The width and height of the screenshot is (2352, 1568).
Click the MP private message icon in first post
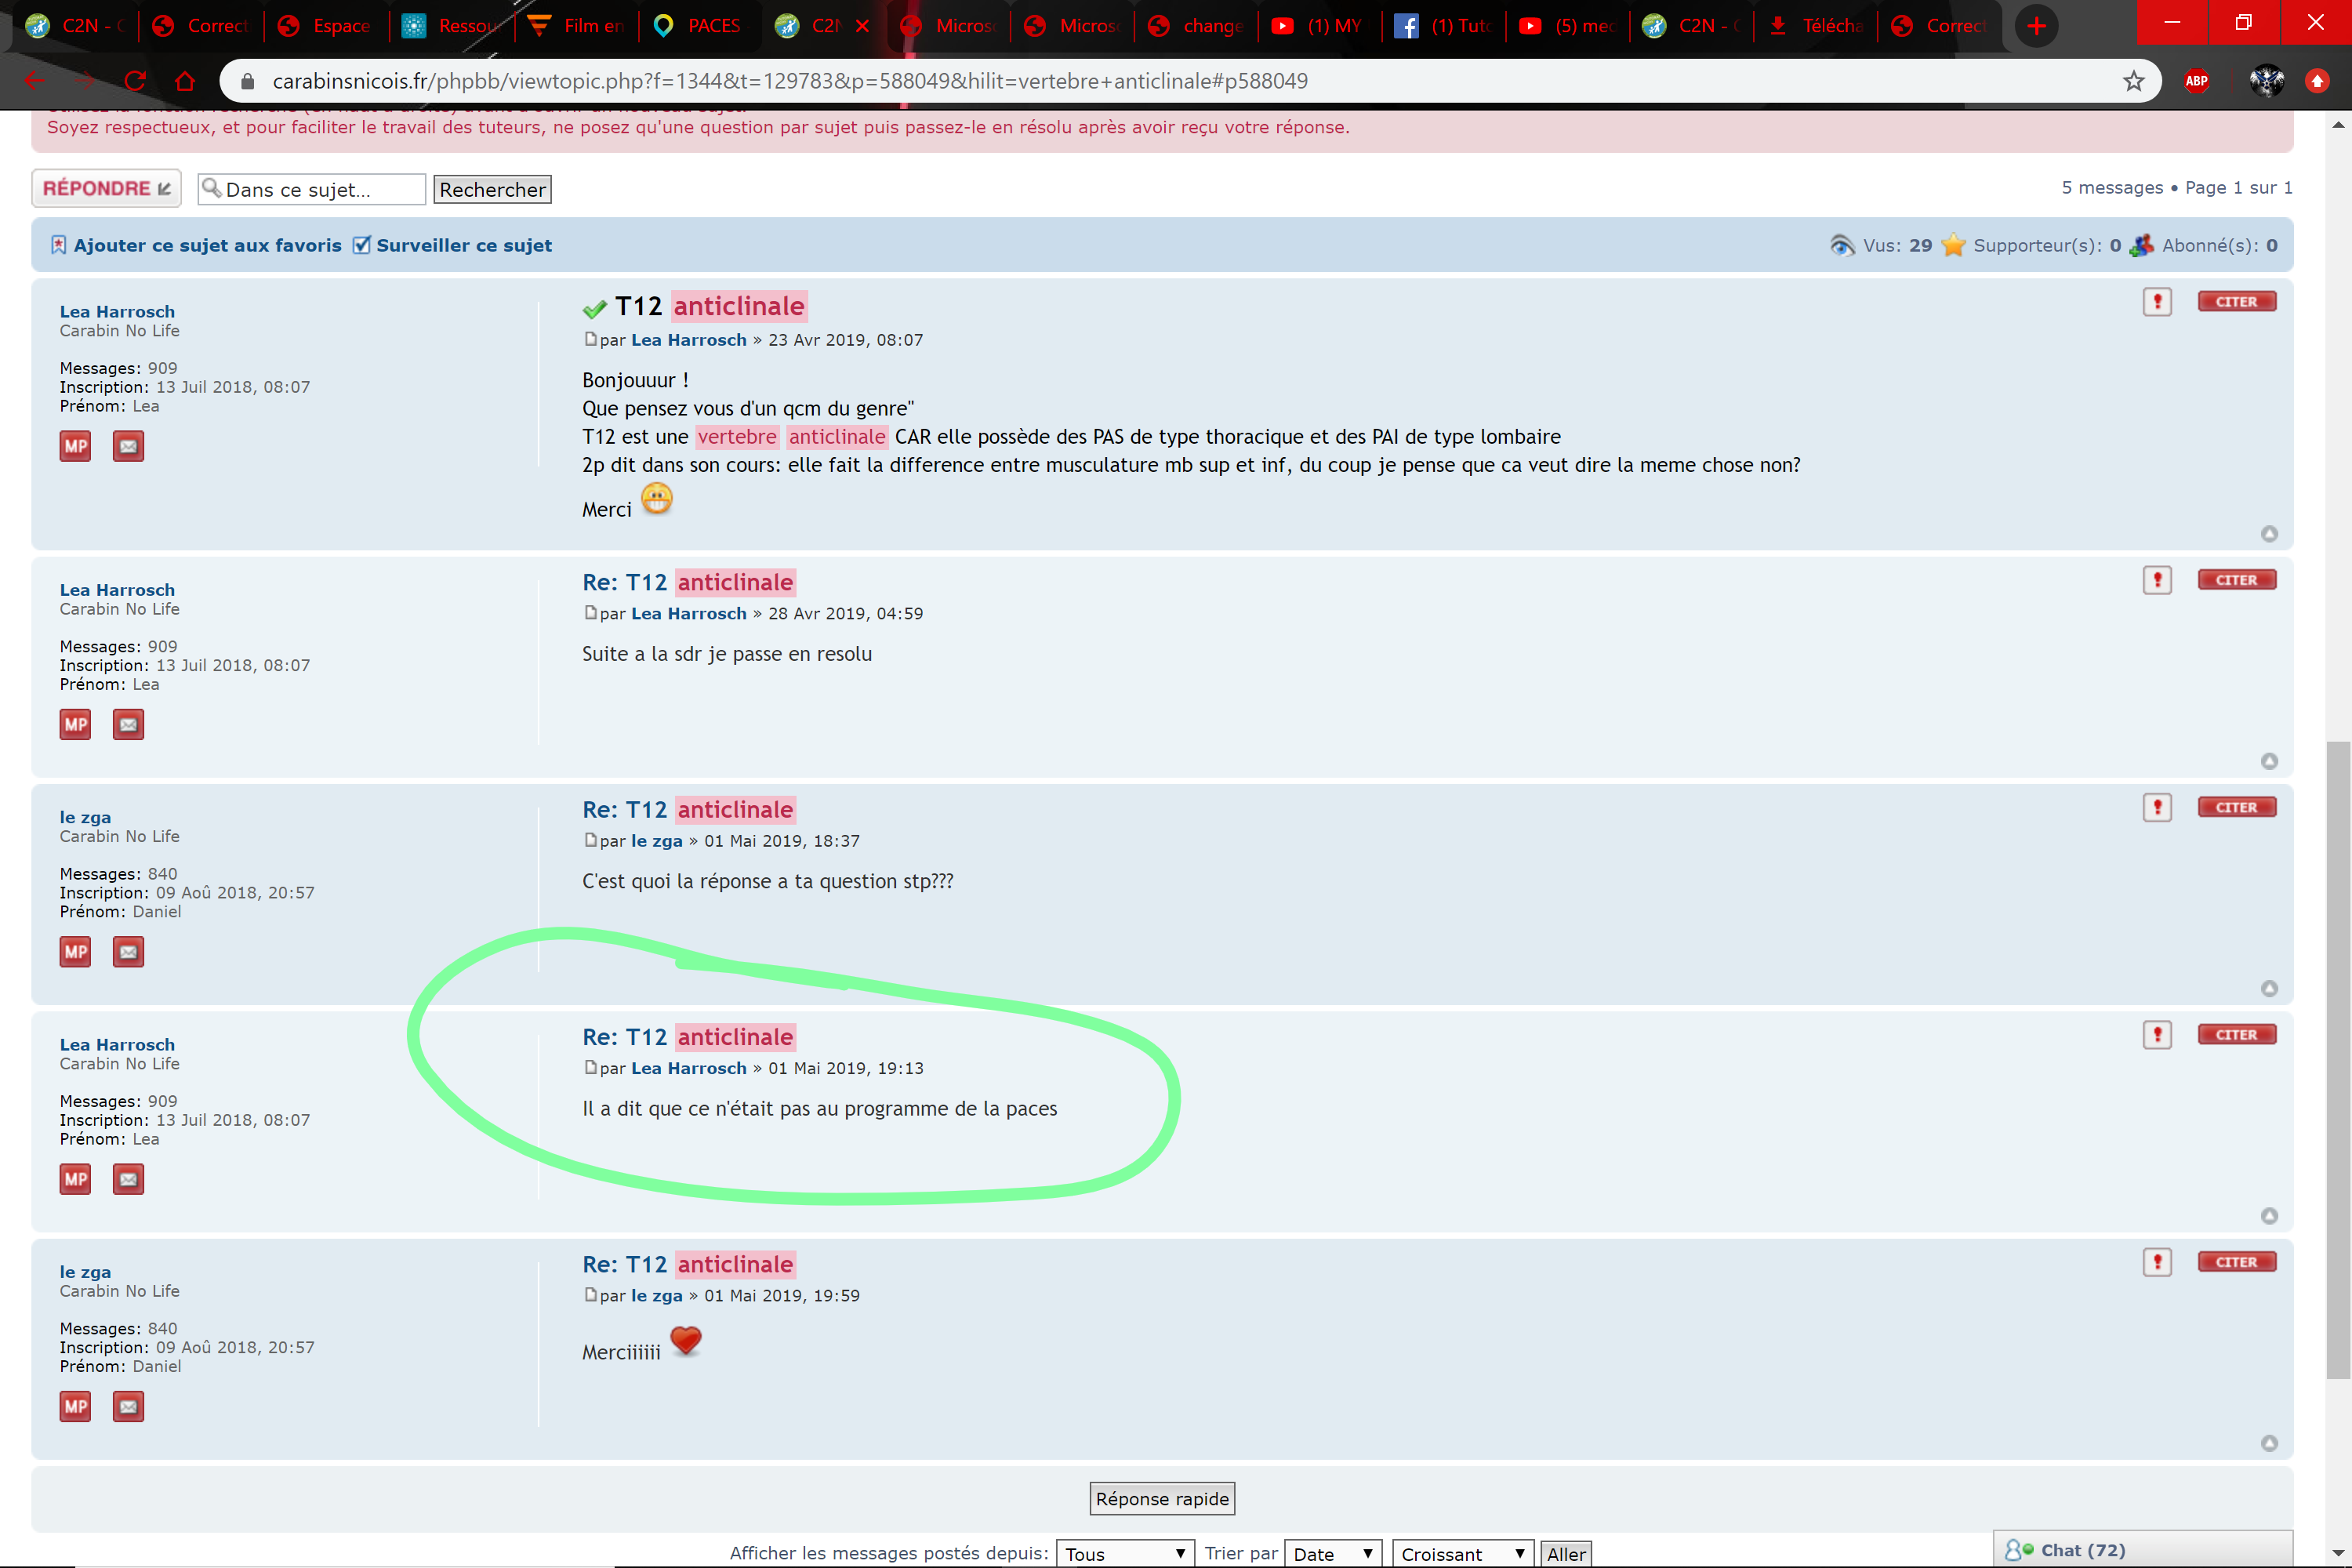75,446
